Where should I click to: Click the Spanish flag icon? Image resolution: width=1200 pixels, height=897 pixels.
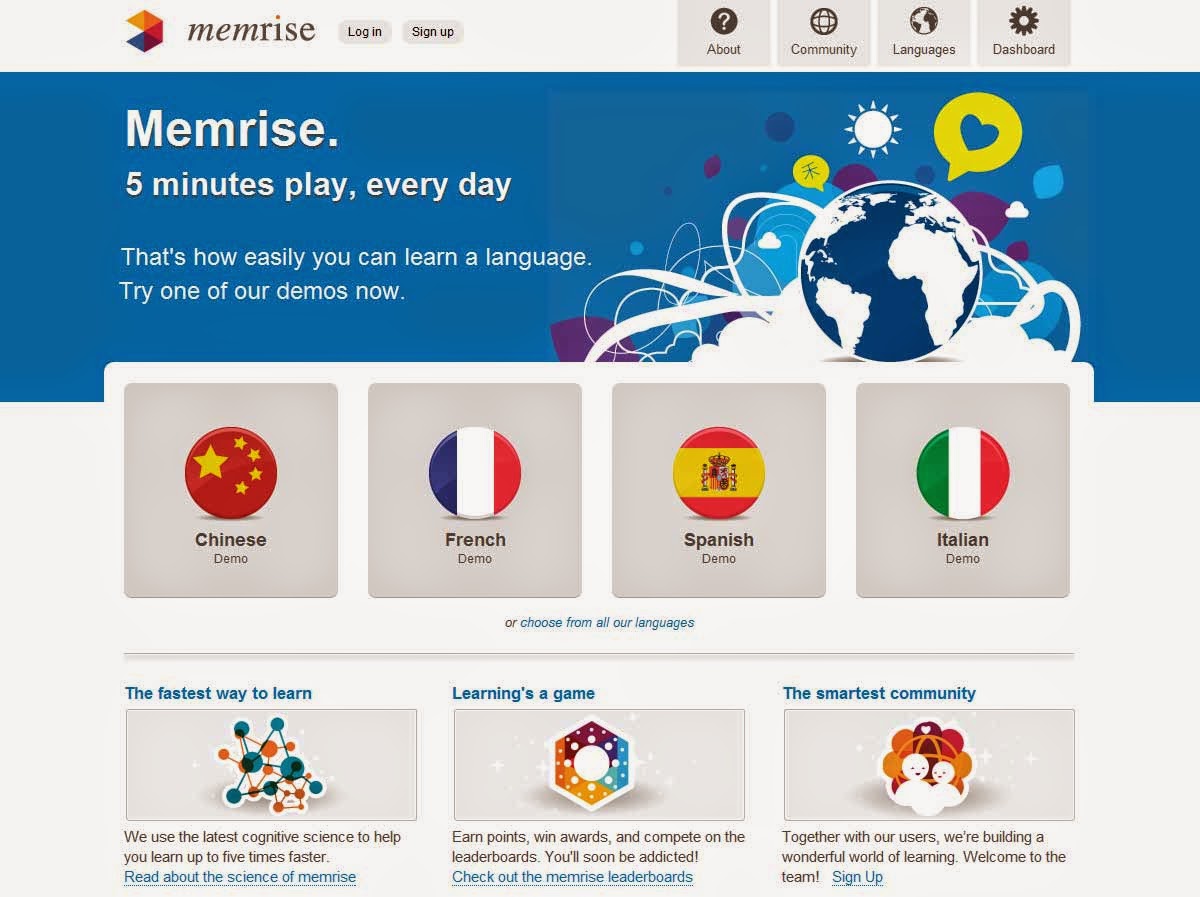pos(719,473)
